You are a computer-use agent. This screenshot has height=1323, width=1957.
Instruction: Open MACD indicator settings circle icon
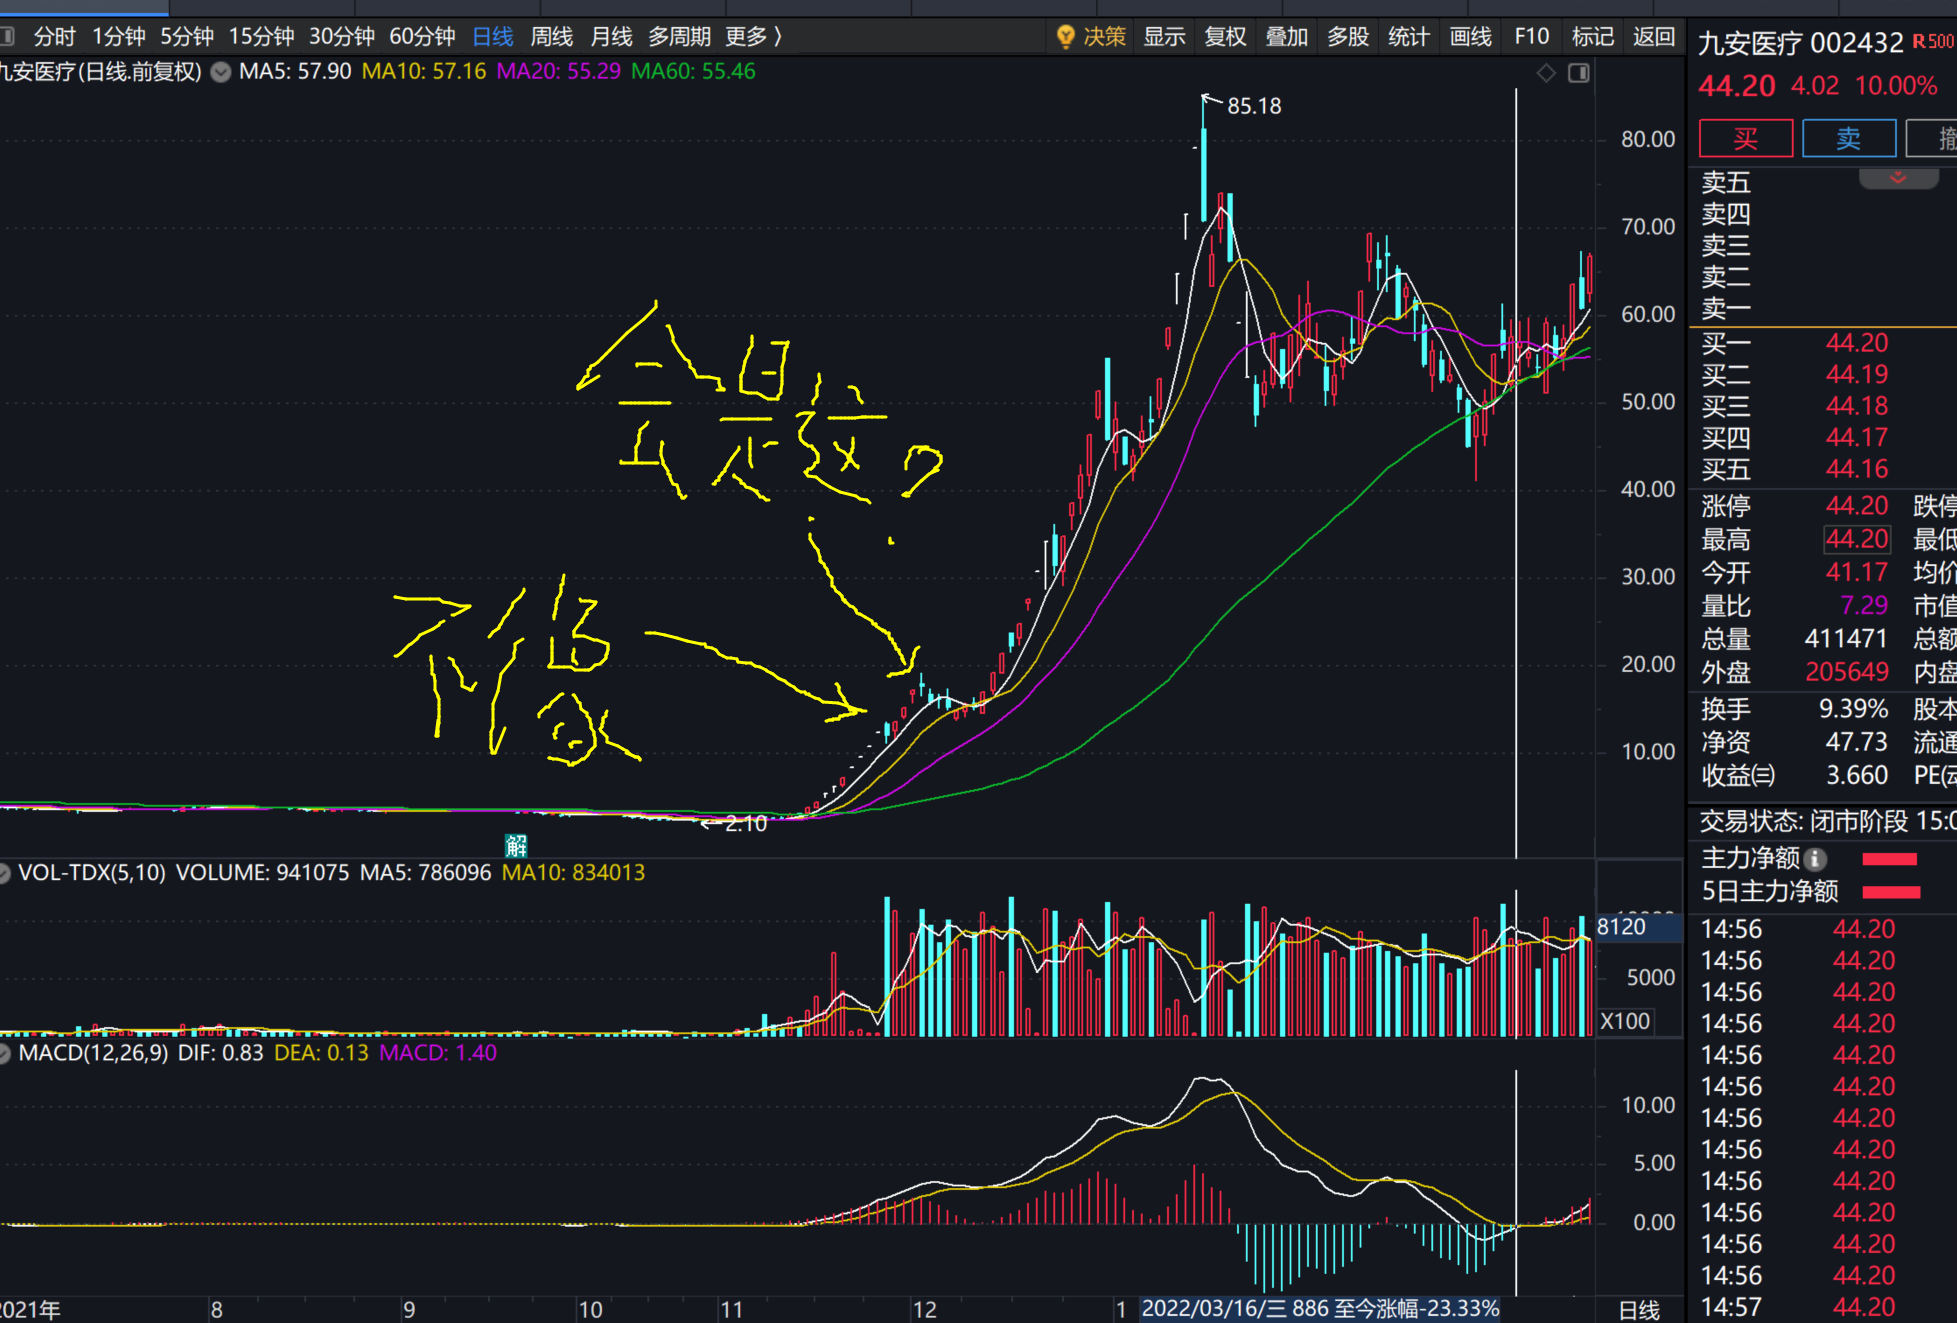click(5, 1053)
